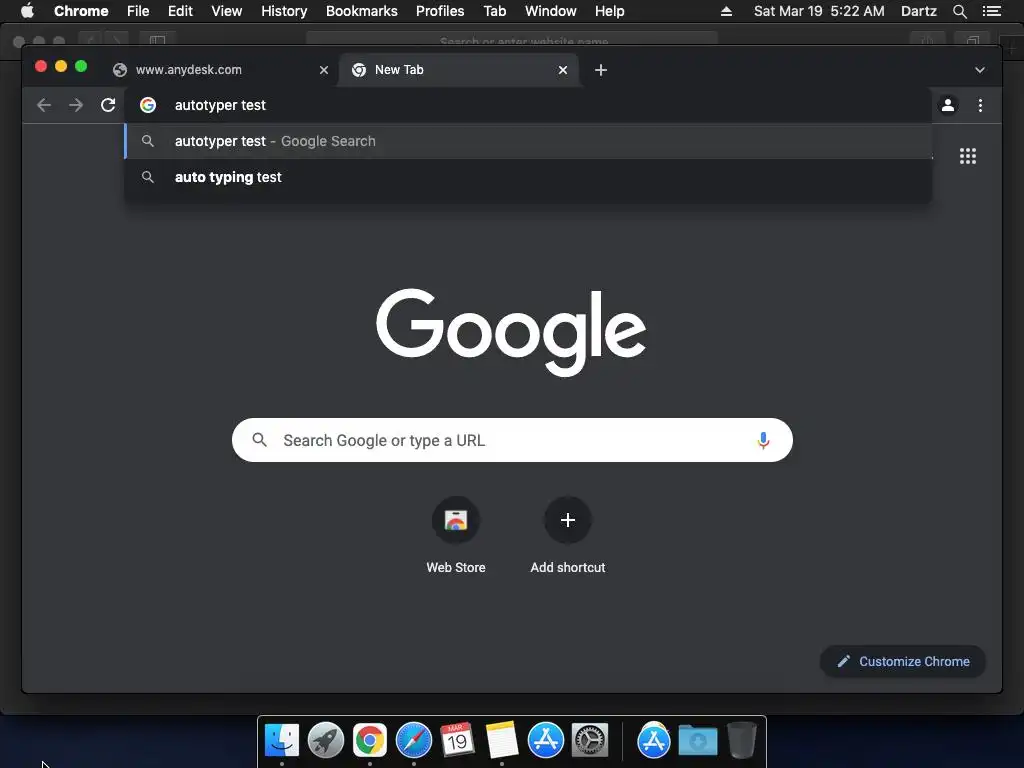Open System Preferences gear in Dock
Viewport: 1024px width, 768px height.
point(590,741)
